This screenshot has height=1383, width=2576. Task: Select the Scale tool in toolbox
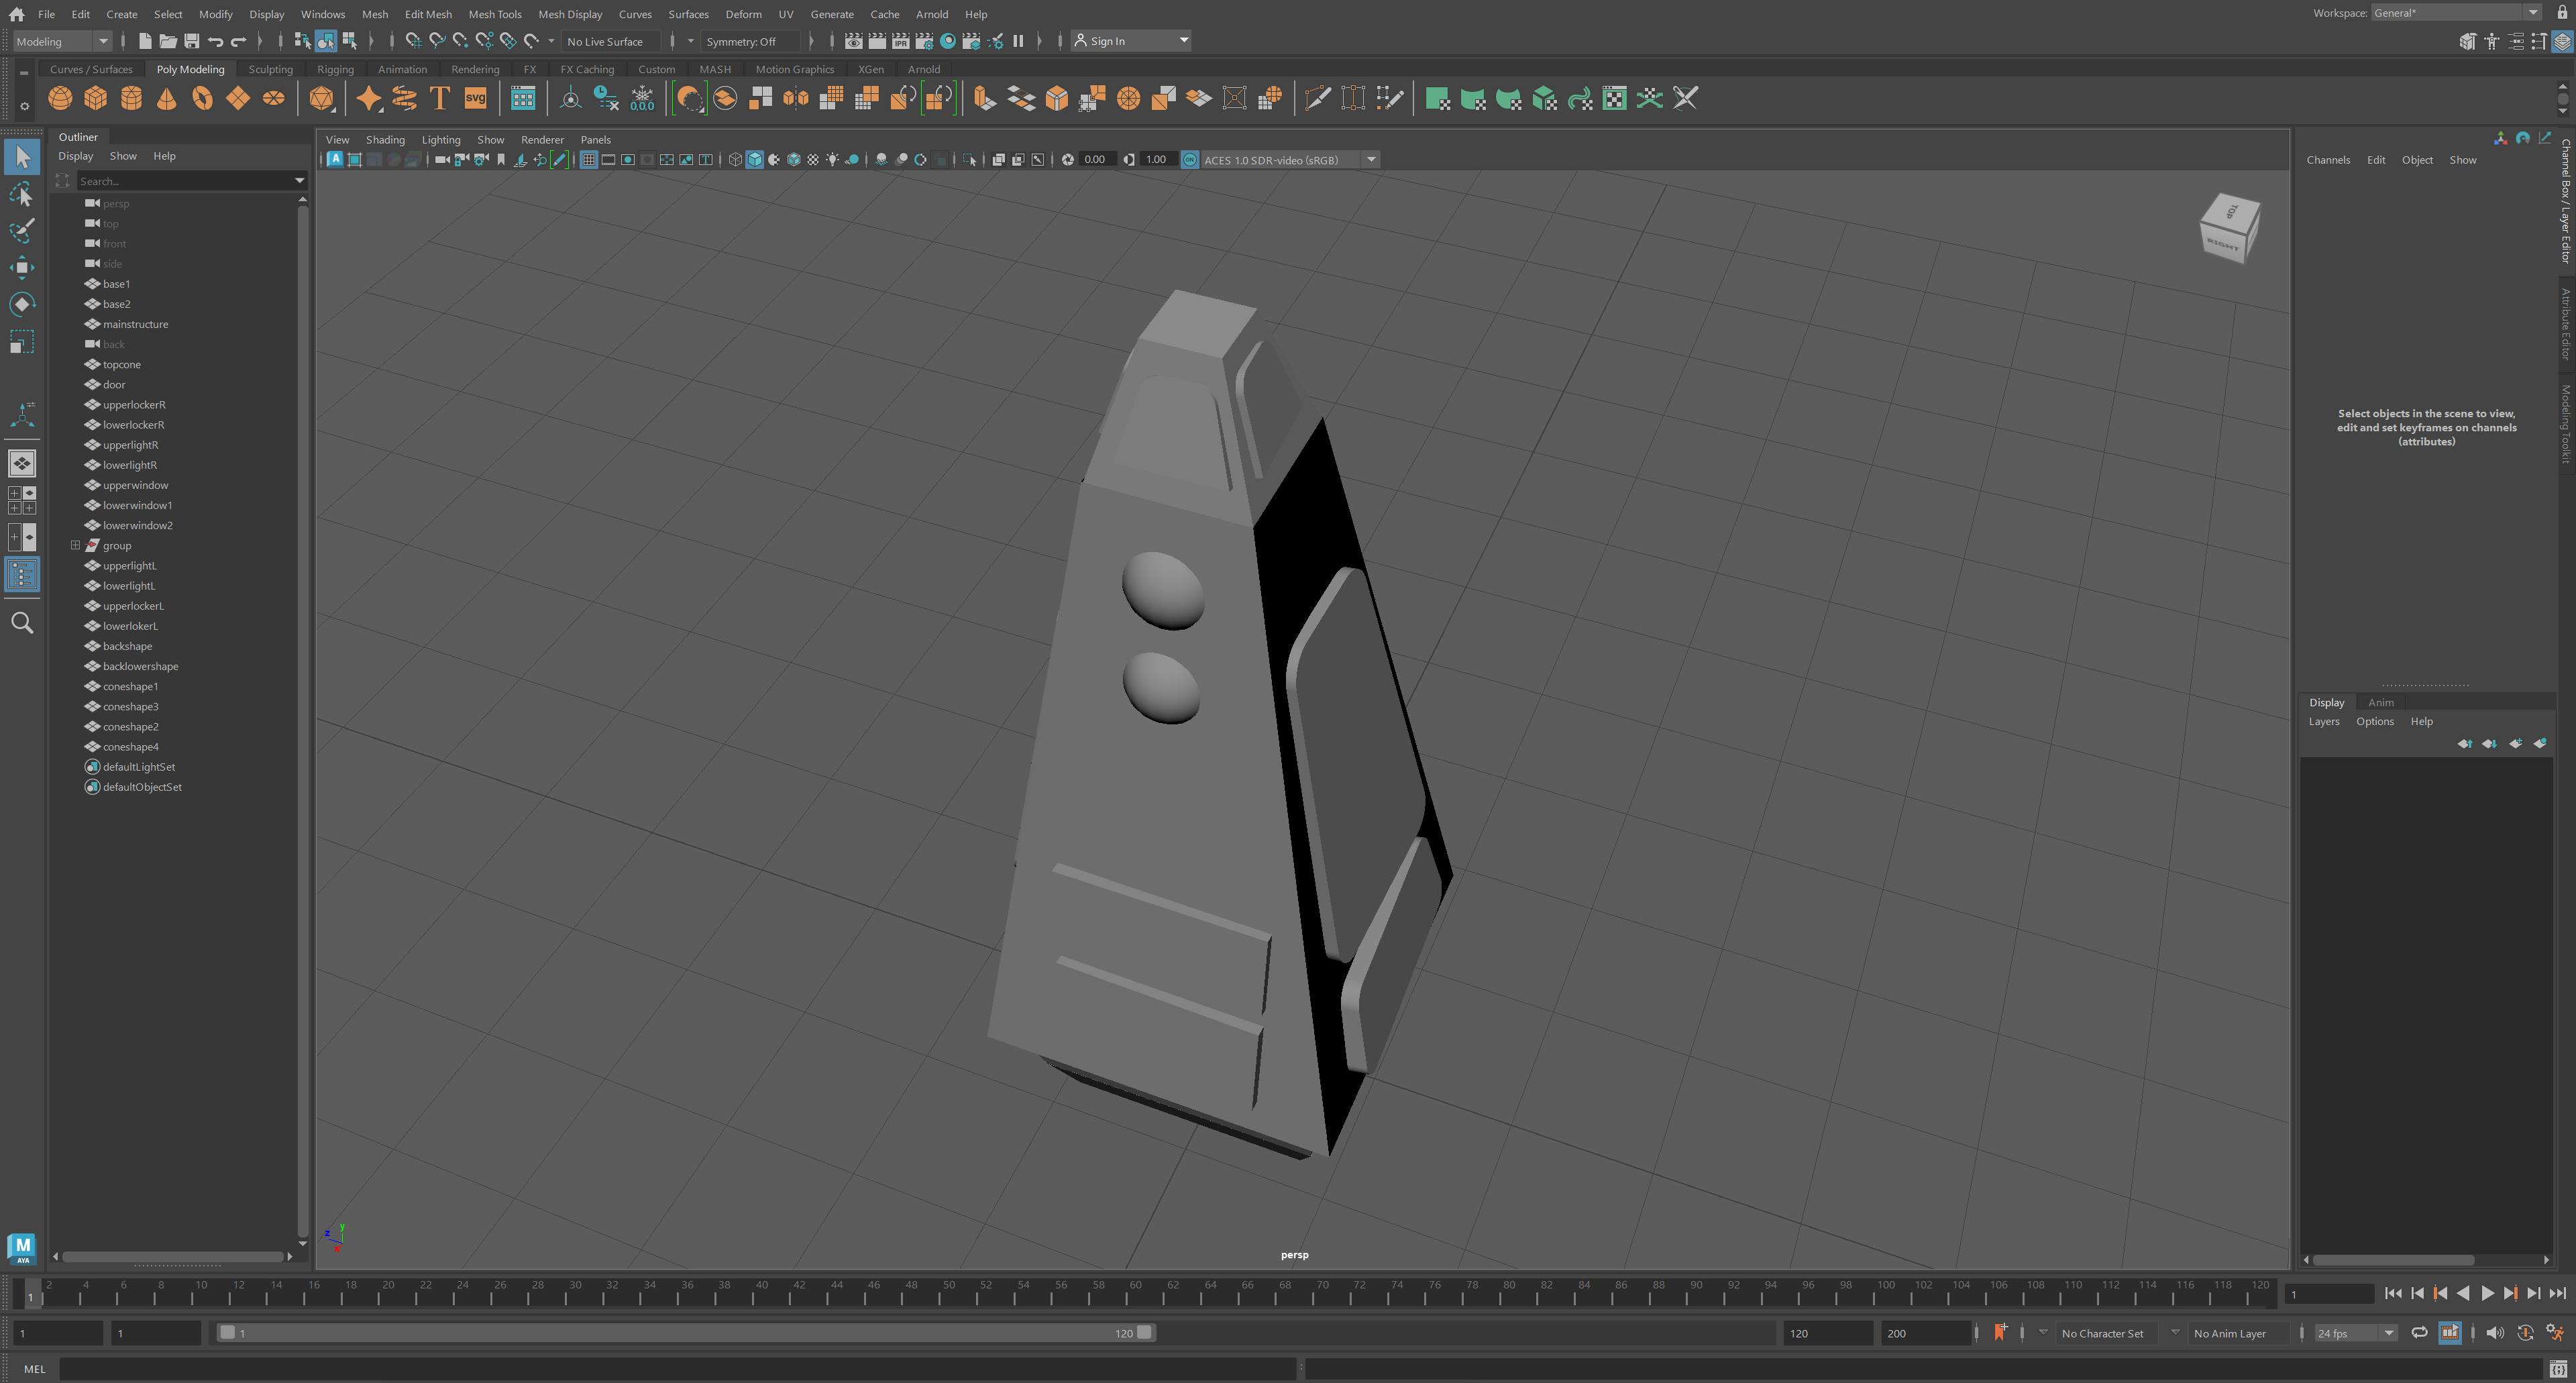point(22,342)
